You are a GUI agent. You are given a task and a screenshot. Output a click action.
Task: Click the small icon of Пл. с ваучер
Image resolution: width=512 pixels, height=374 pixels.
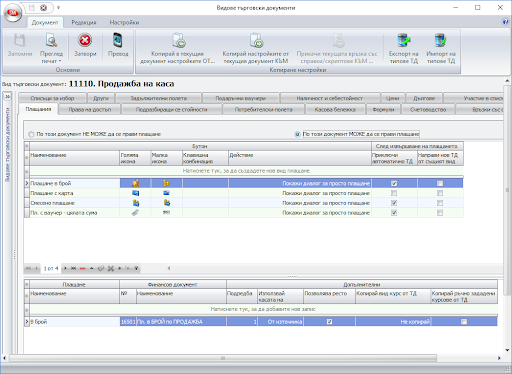[166, 212]
